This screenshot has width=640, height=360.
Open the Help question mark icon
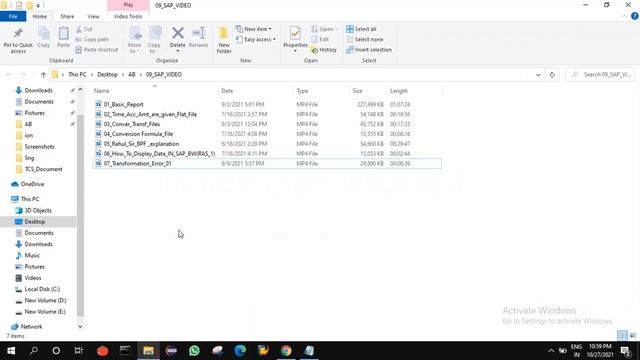coord(635,16)
